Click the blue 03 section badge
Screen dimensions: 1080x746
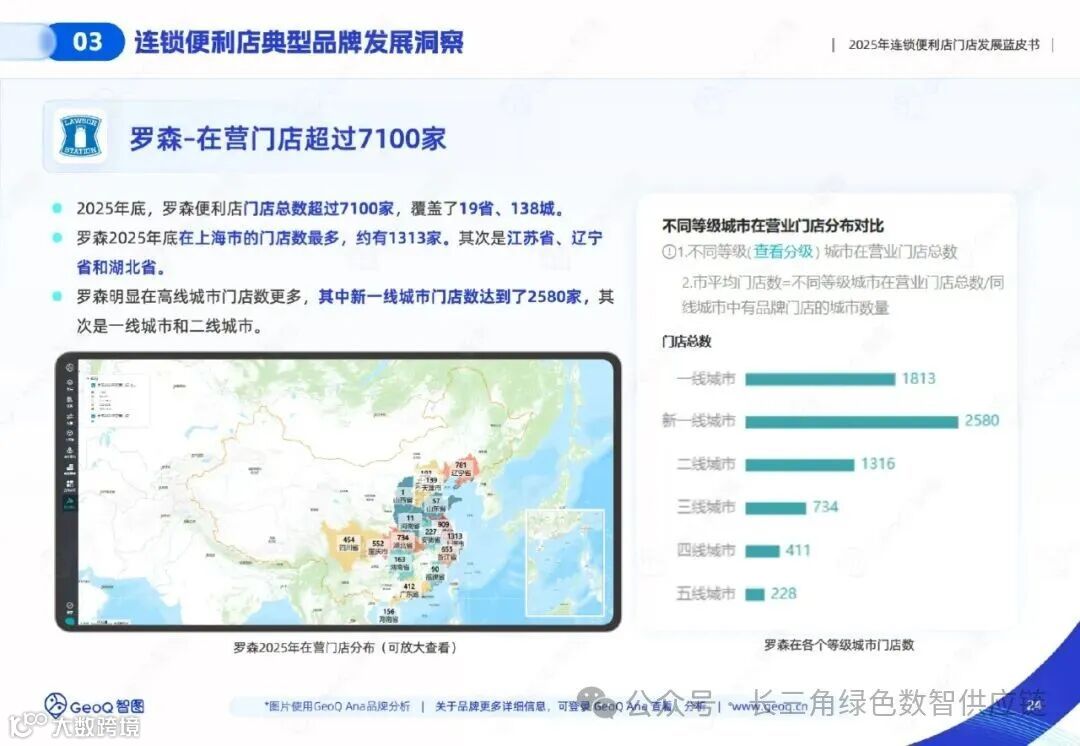click(87, 41)
